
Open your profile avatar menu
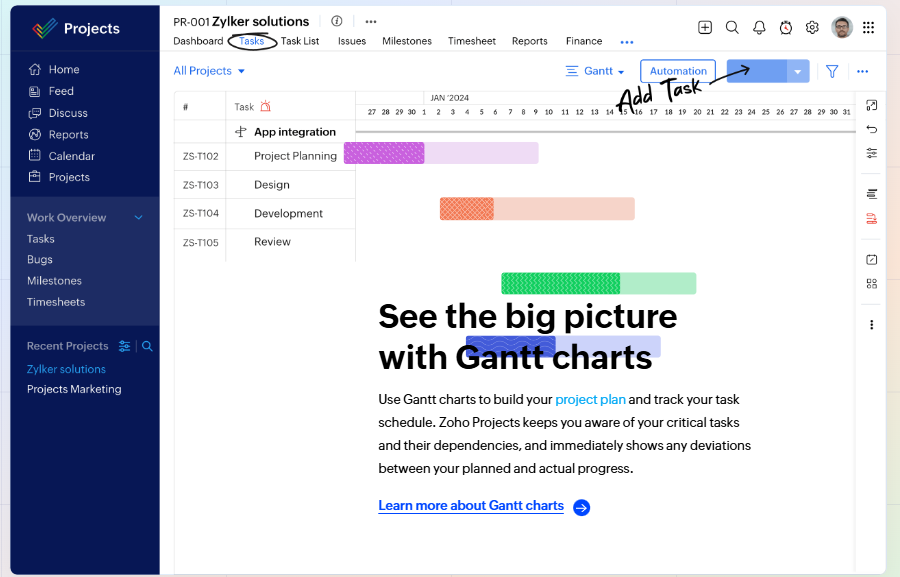841,27
